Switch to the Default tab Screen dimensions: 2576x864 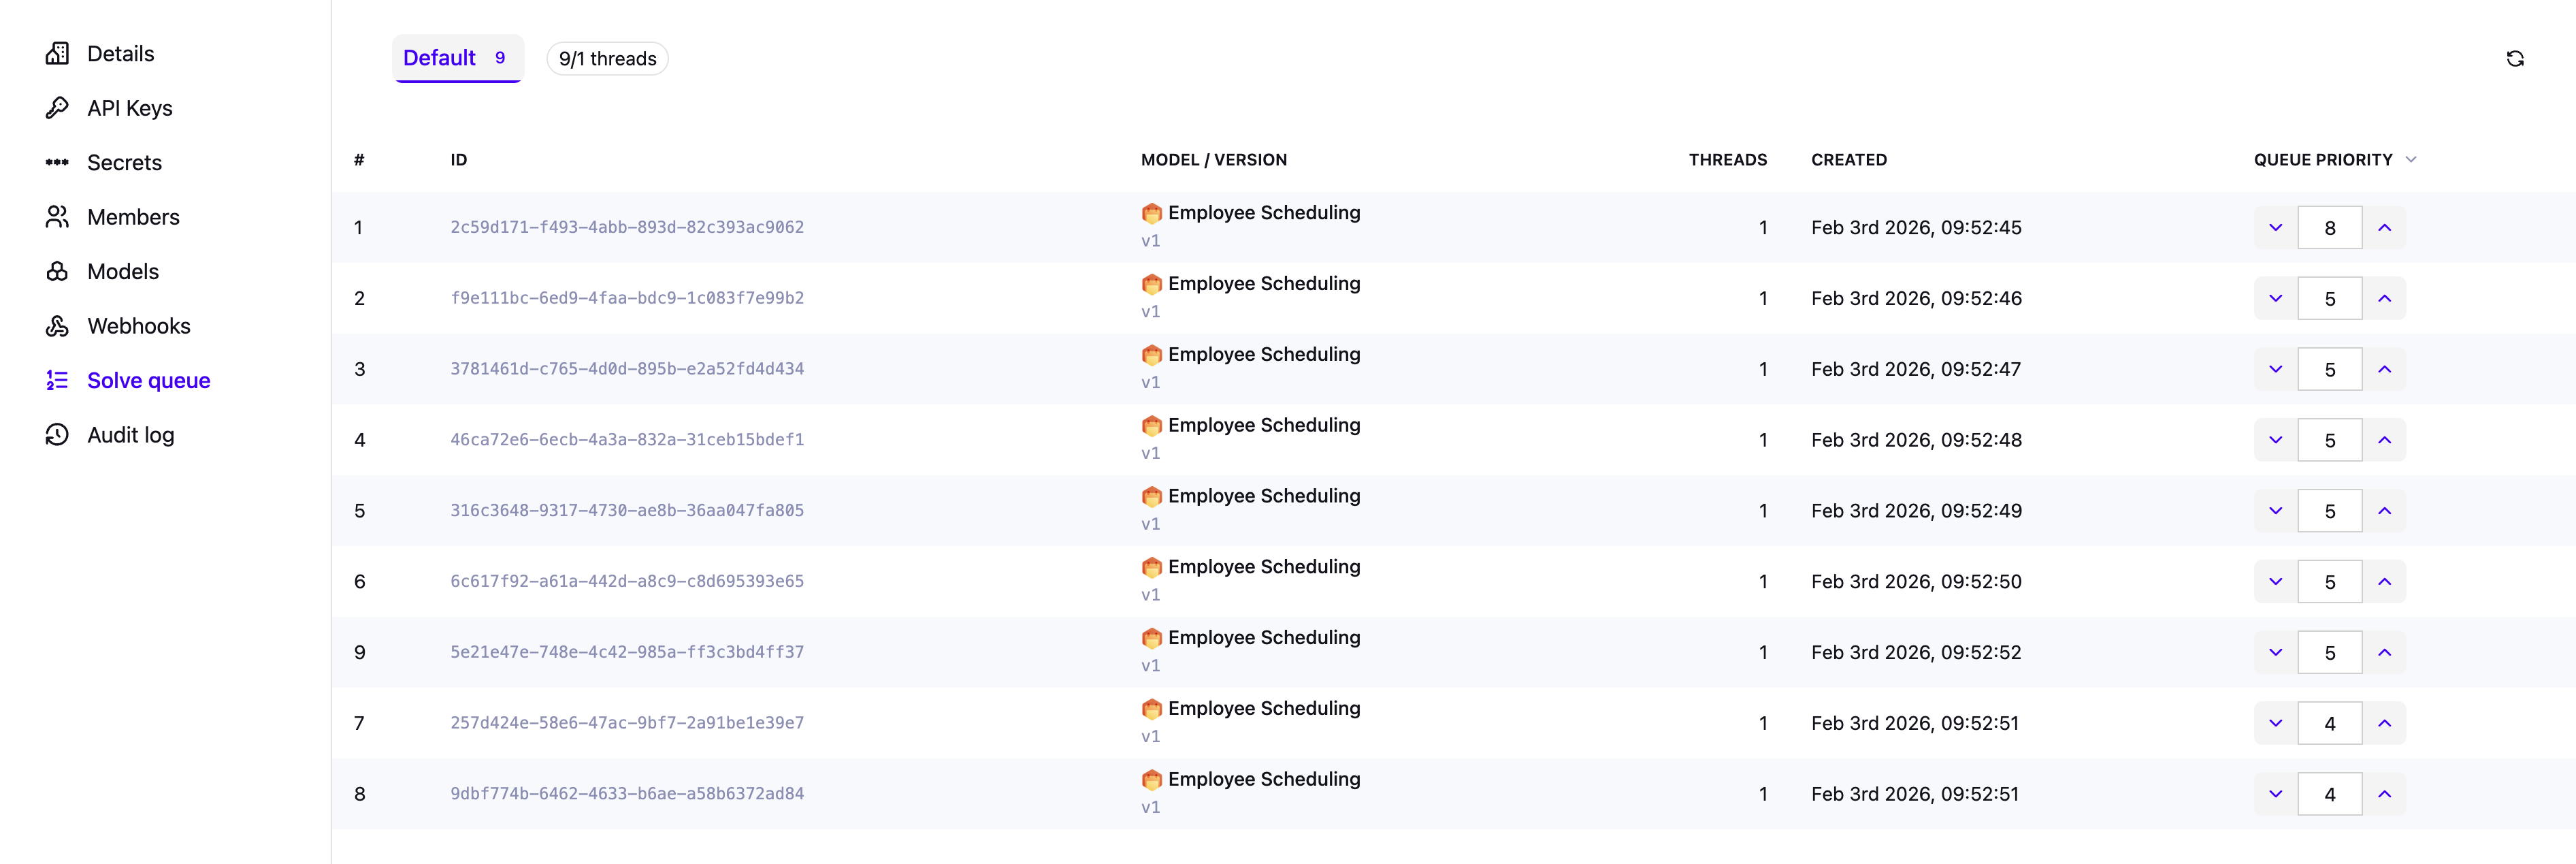coord(457,58)
